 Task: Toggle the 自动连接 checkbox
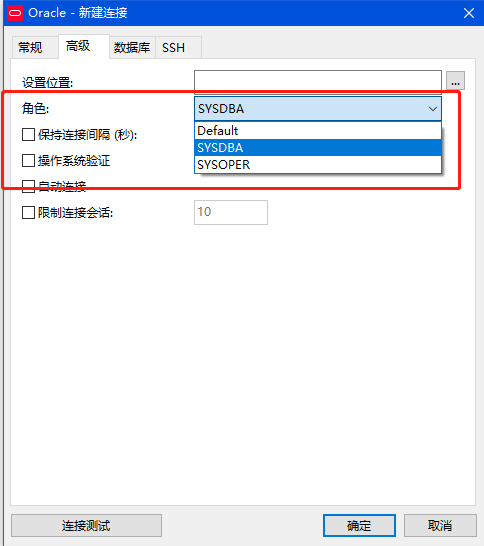tap(28, 186)
